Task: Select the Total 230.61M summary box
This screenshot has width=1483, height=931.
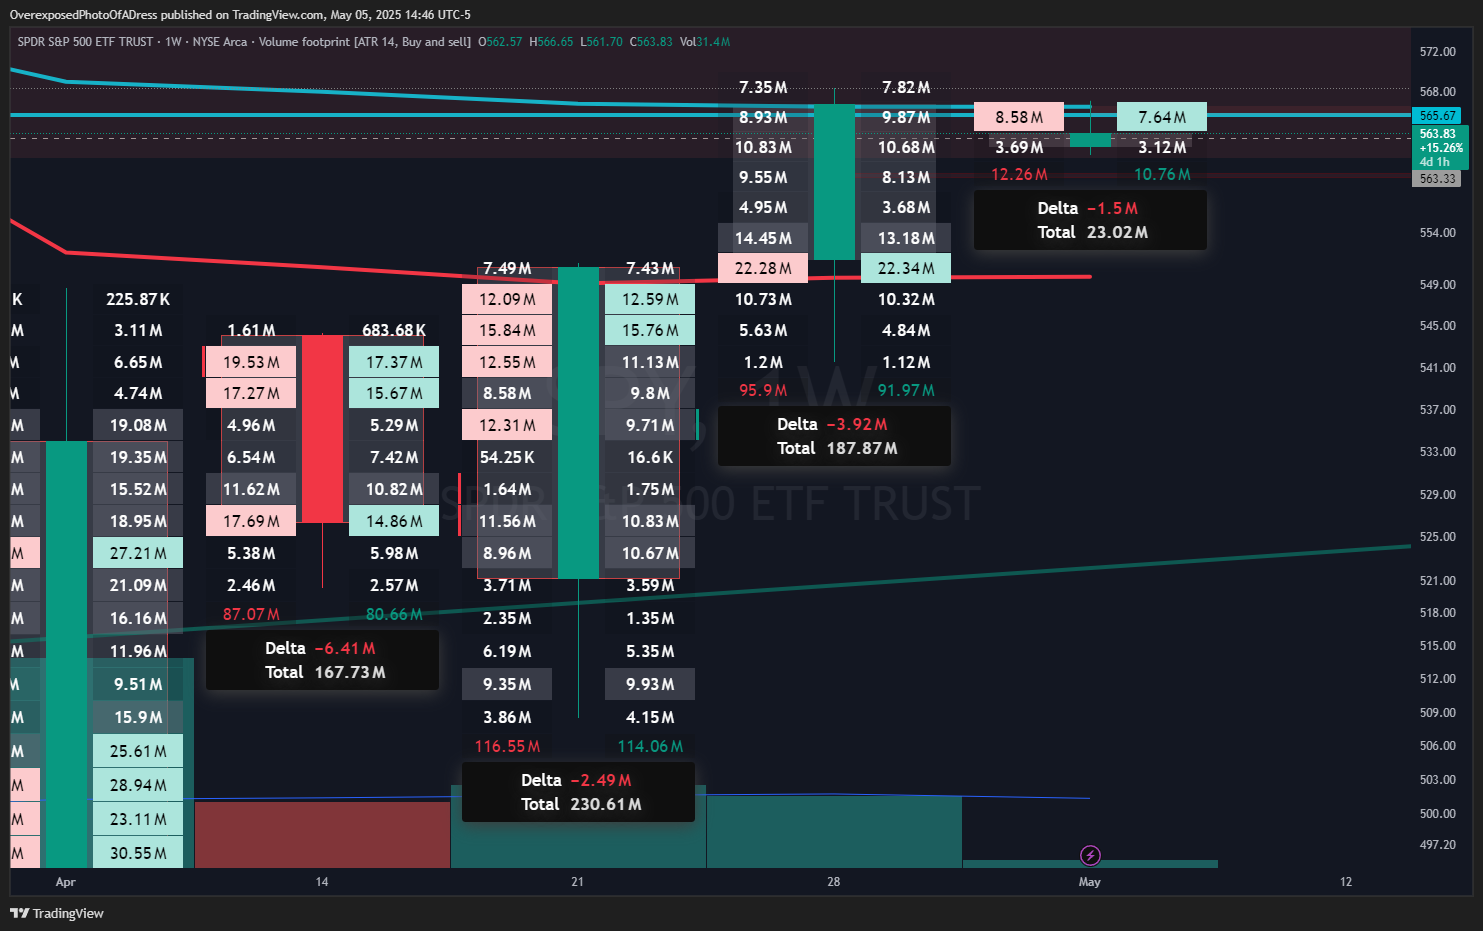Action: (578, 792)
